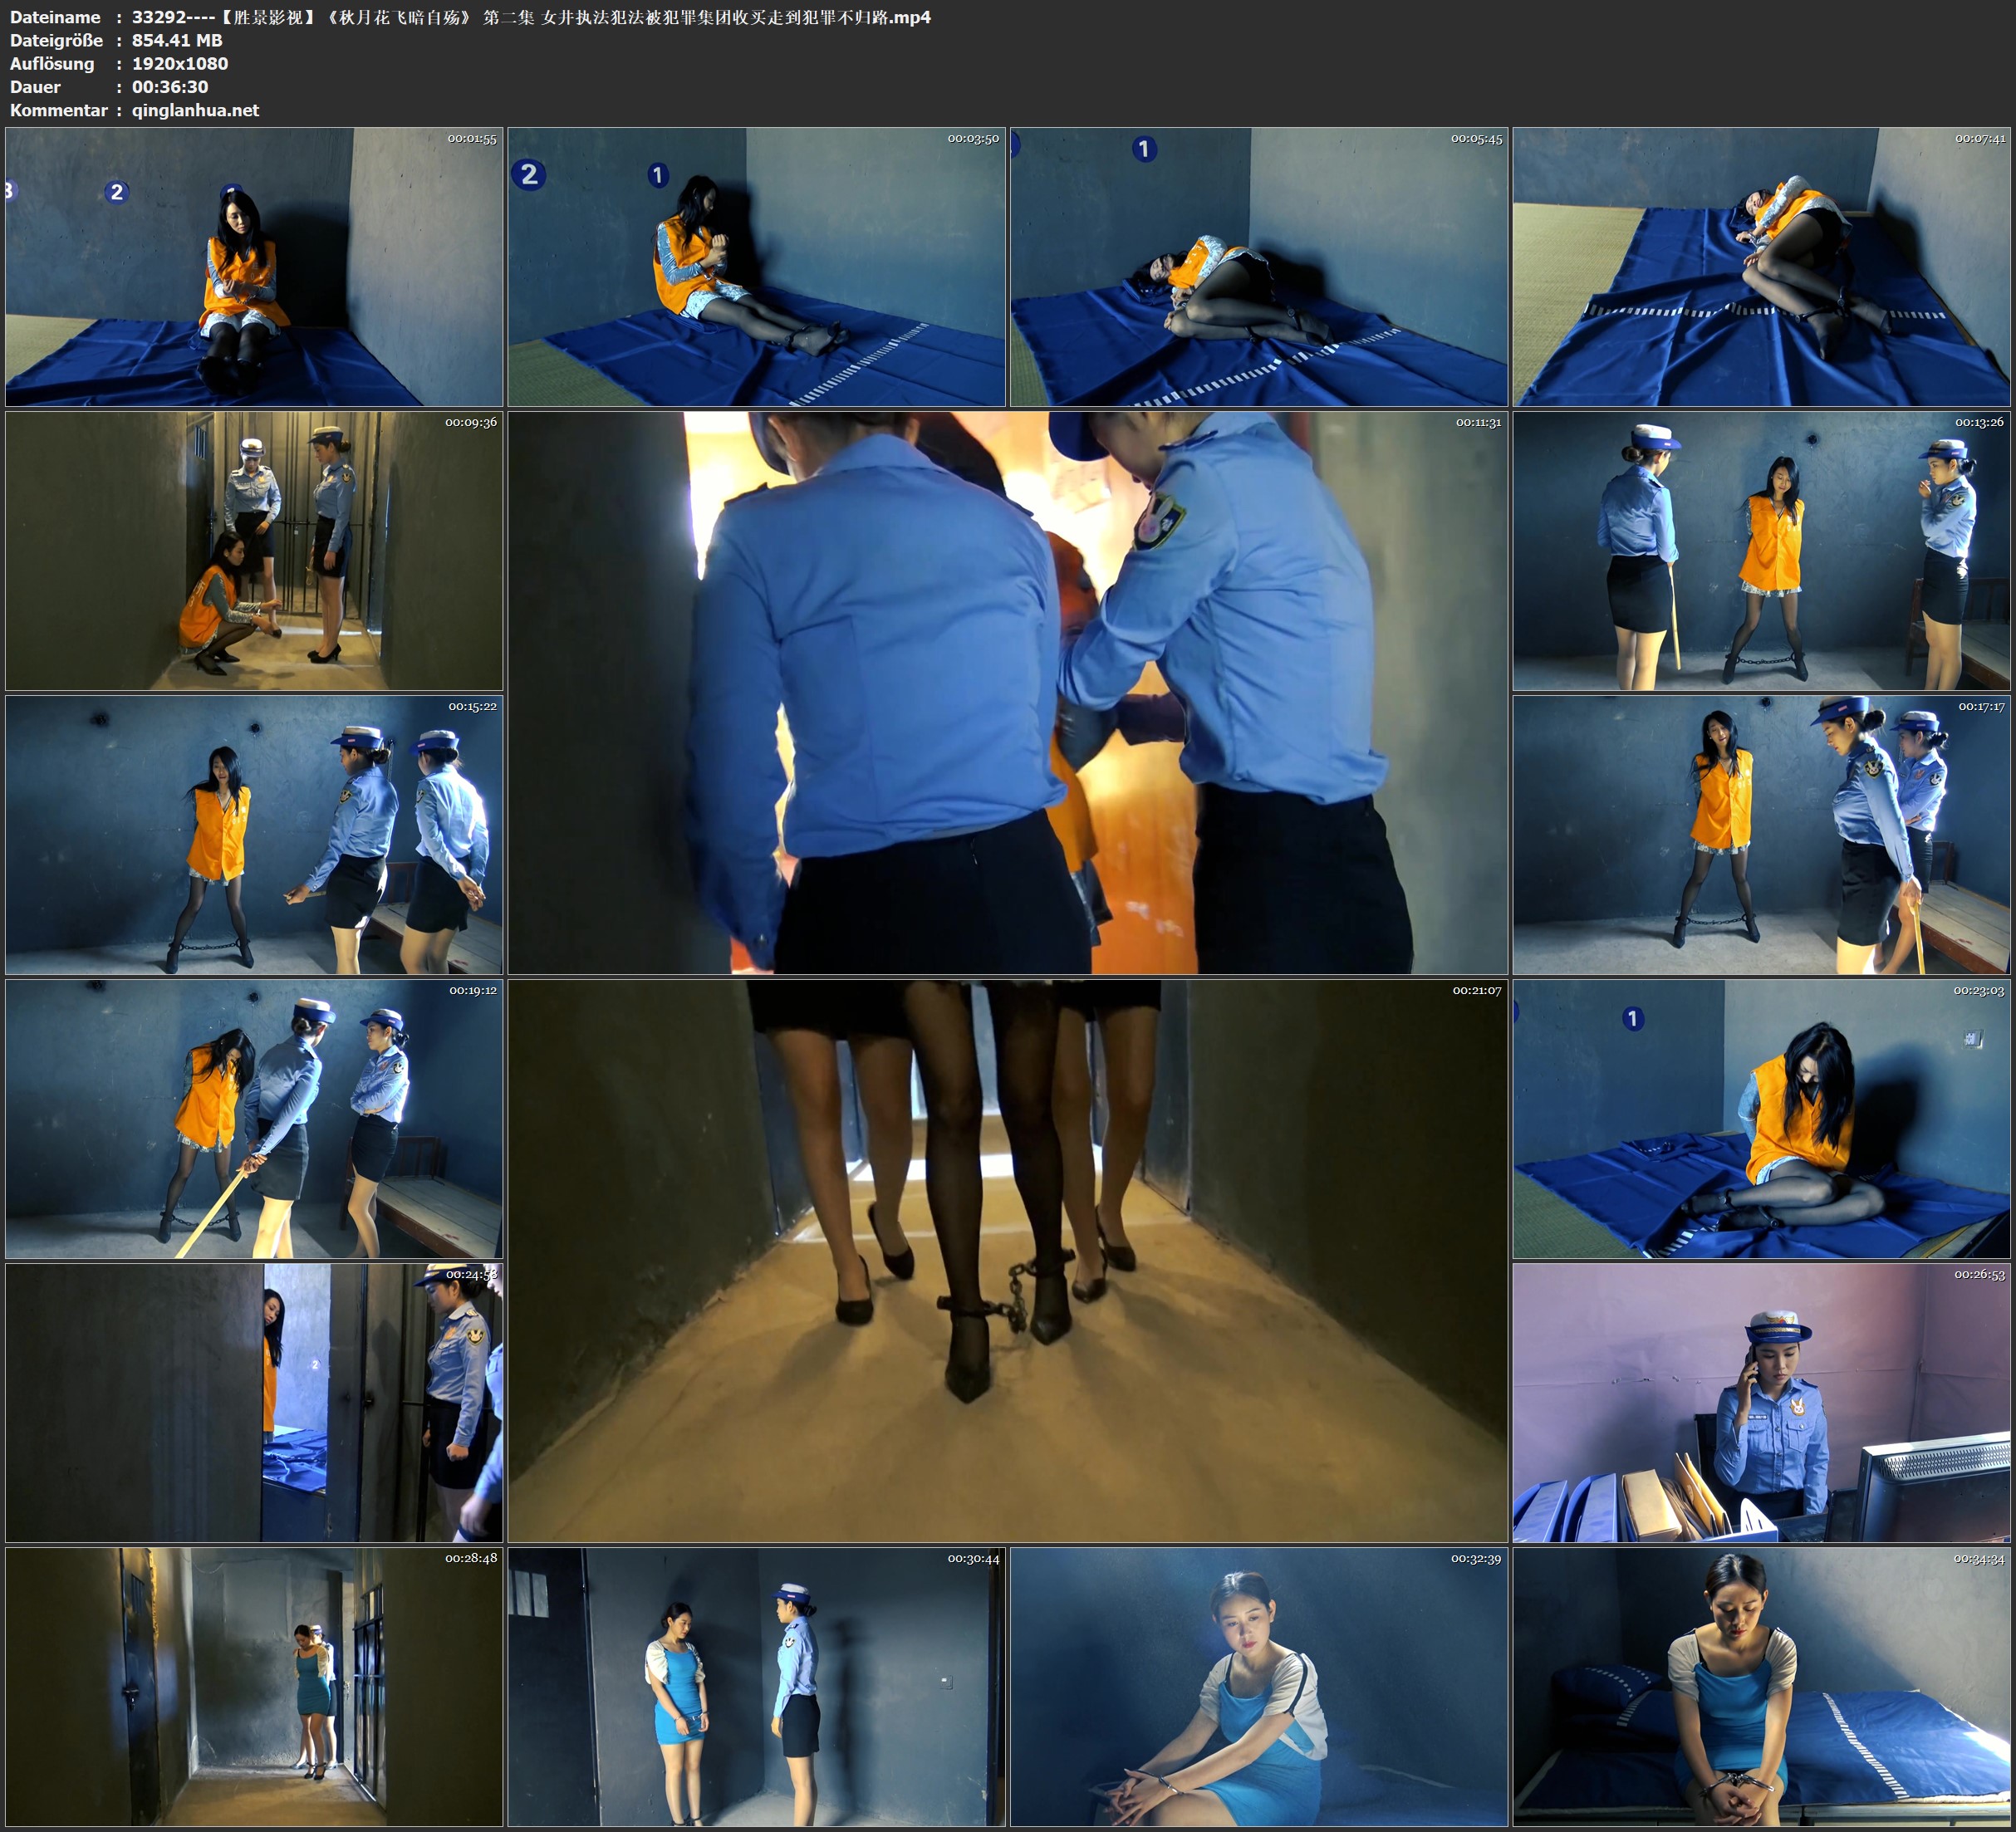Select the frame at 00:03:50

[756, 266]
